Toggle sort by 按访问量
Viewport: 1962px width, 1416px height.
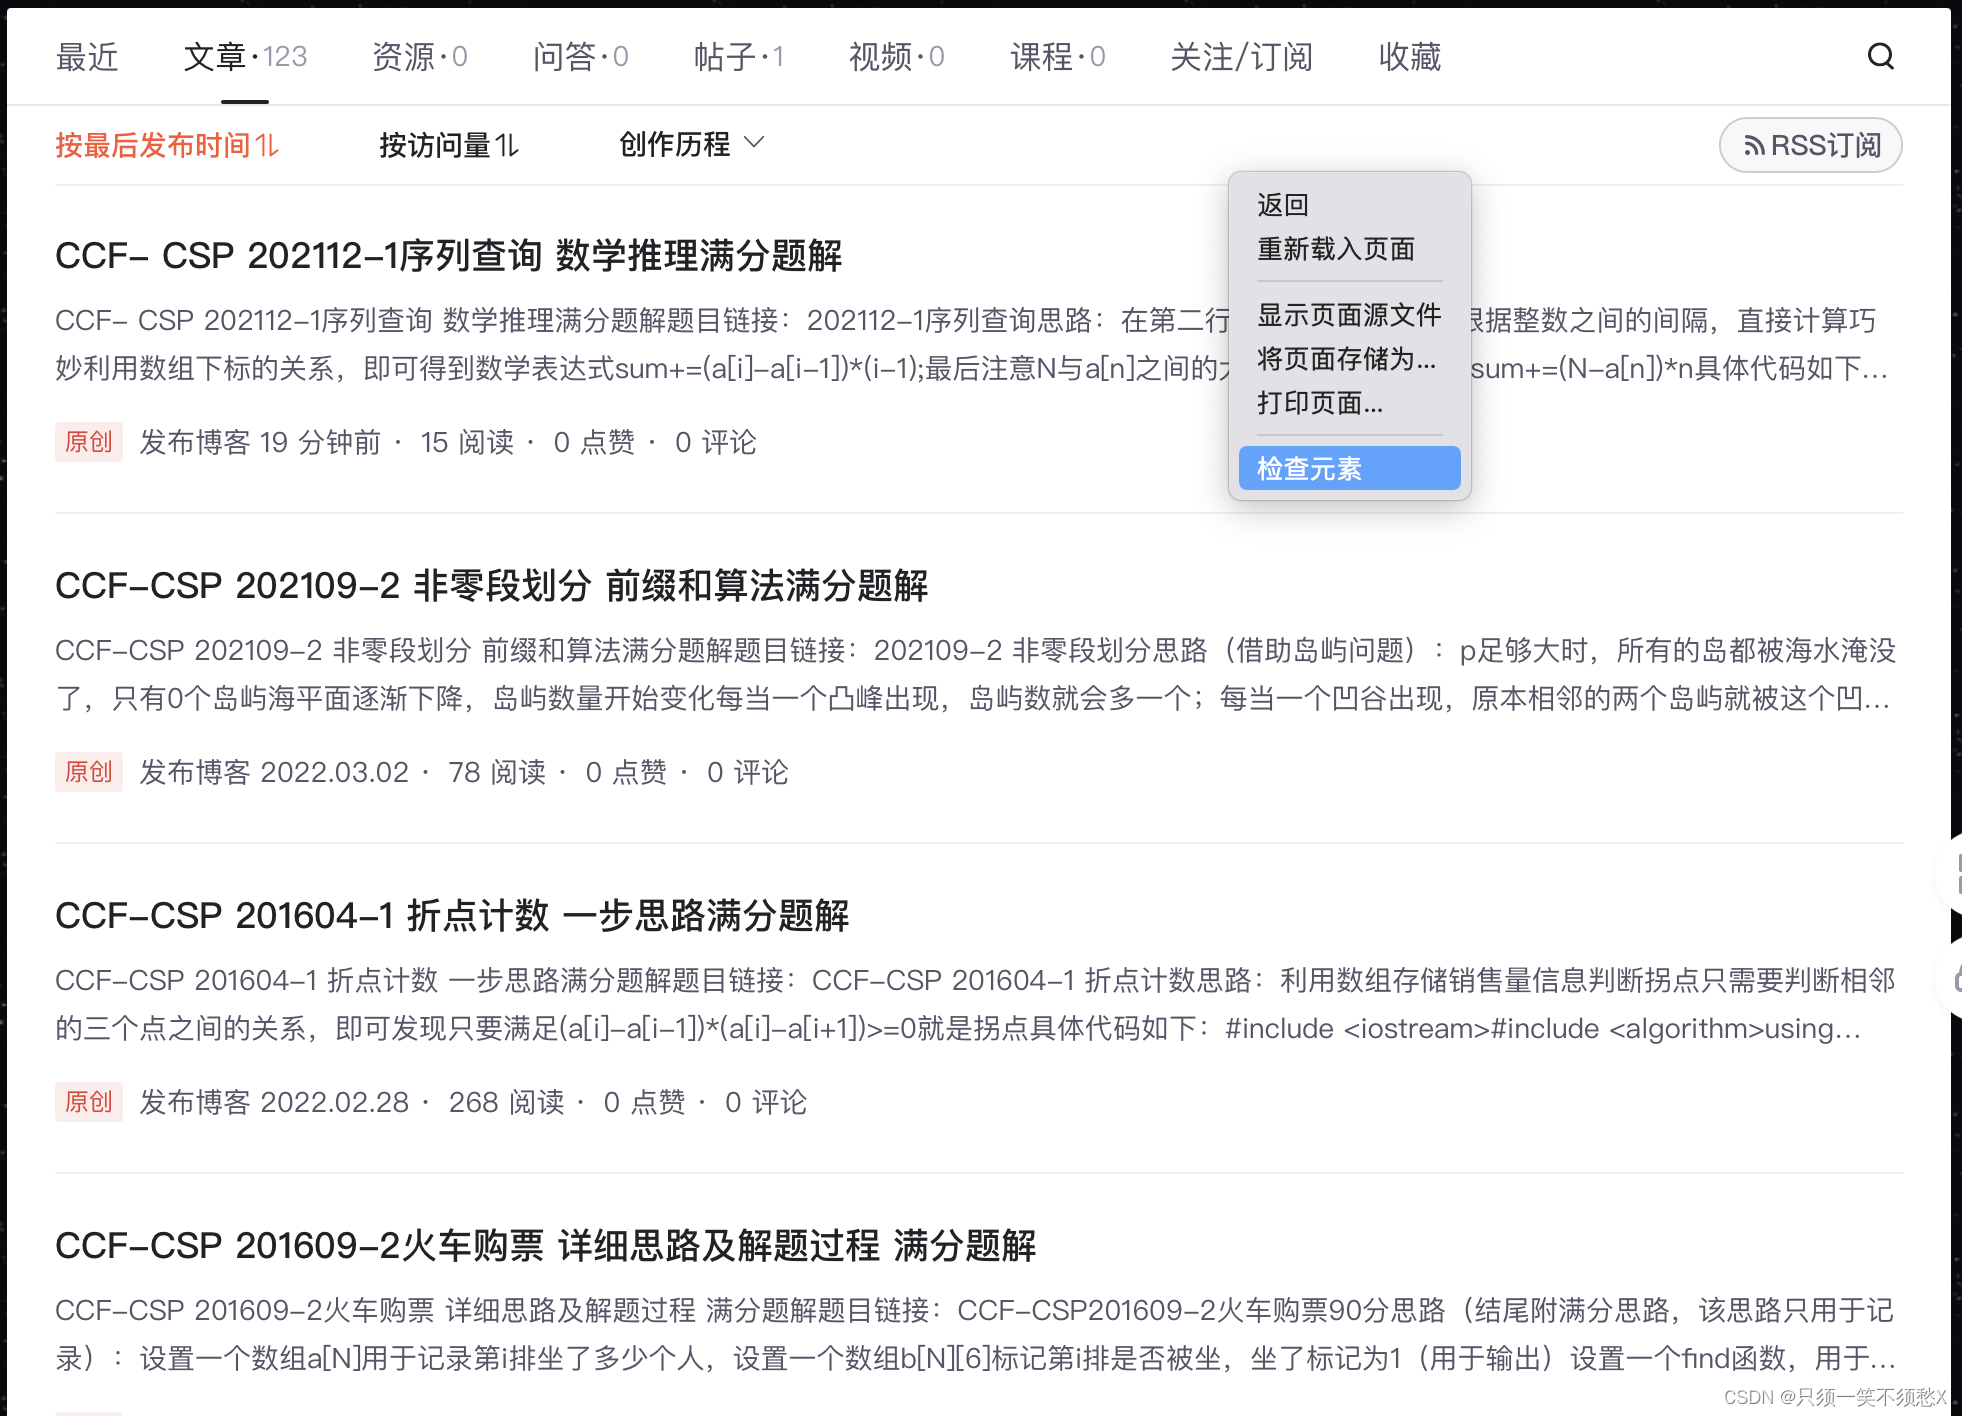click(448, 146)
